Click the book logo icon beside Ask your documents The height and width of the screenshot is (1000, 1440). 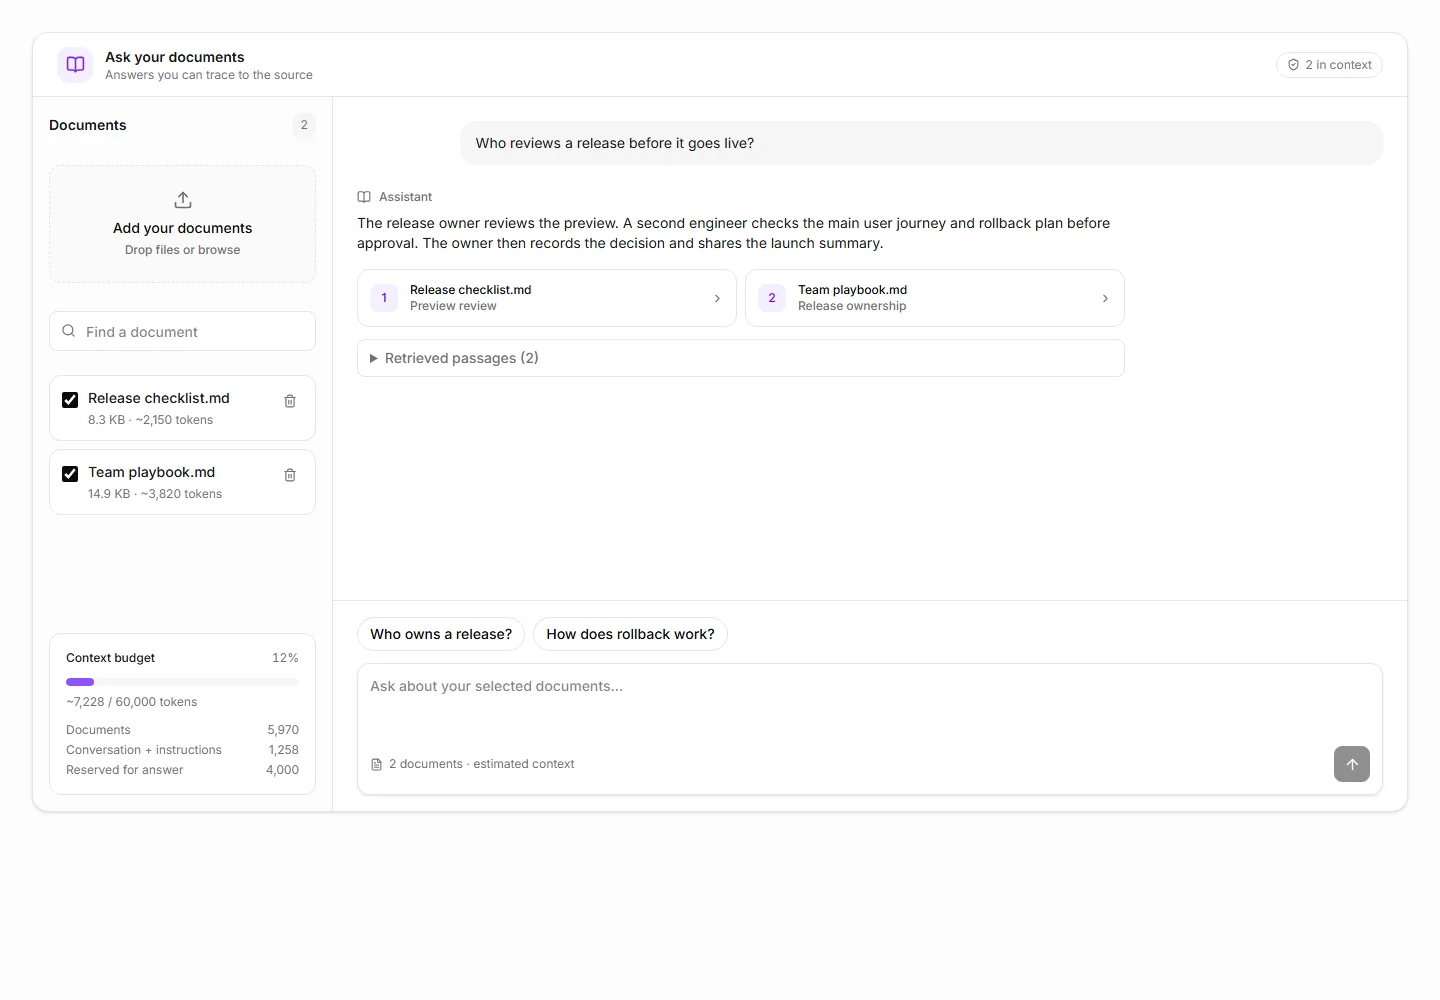75,65
